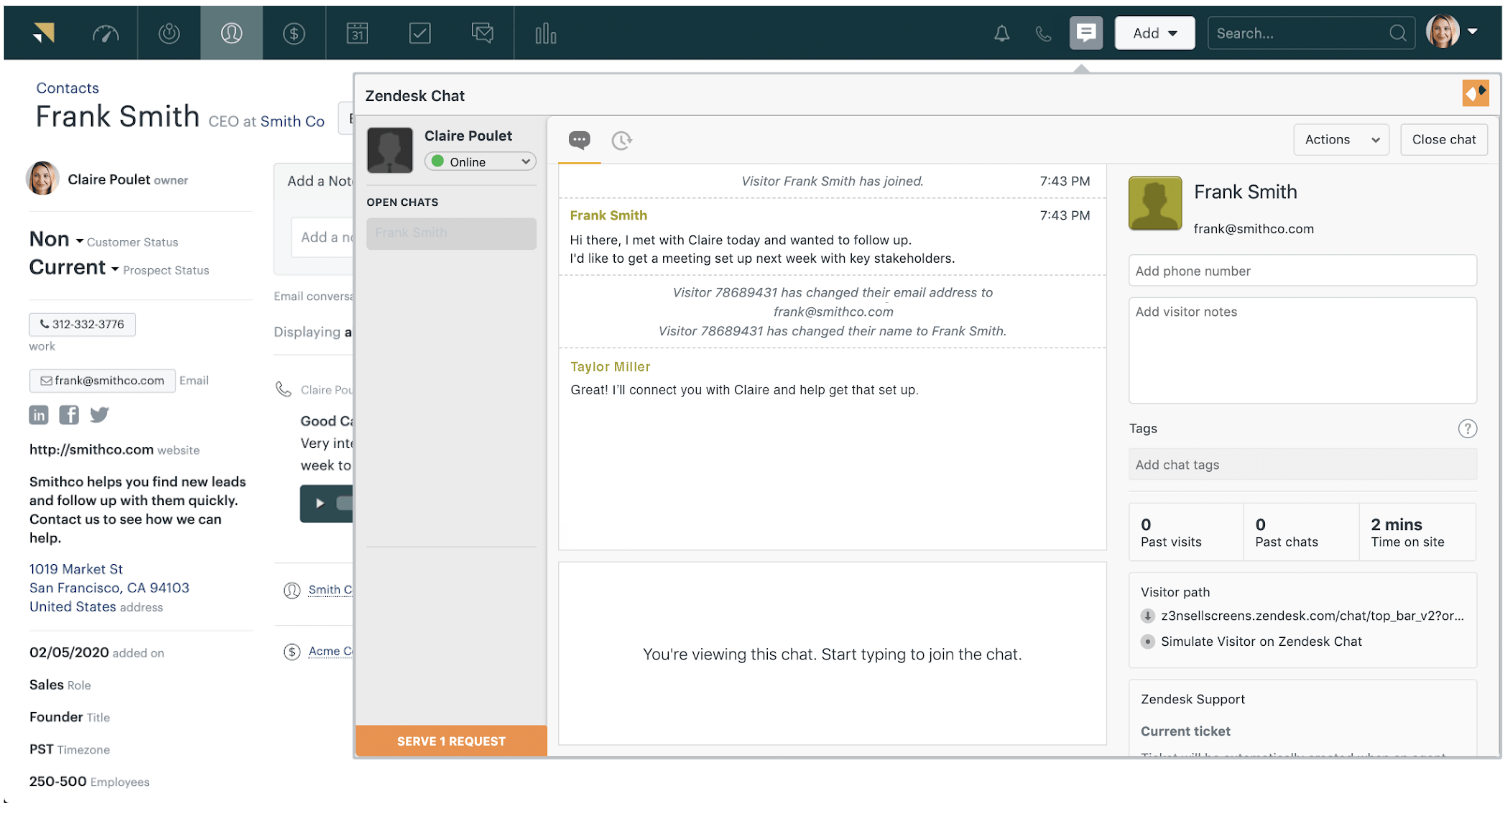This screenshot has width=1504, height=836.
Task: Call the 312-332-3776 work number
Action: coord(82,324)
